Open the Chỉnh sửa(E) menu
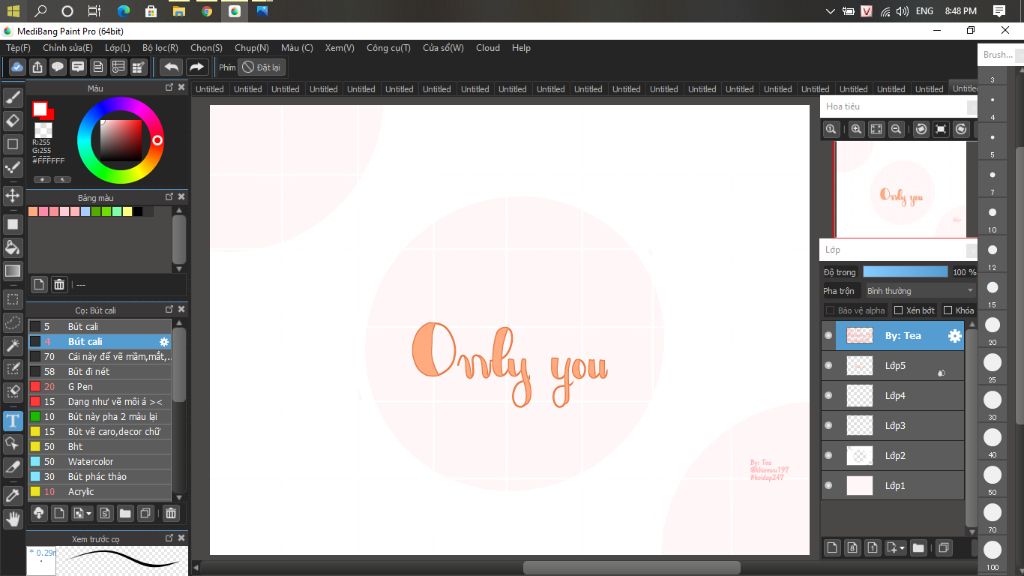1024x576 pixels. click(67, 48)
